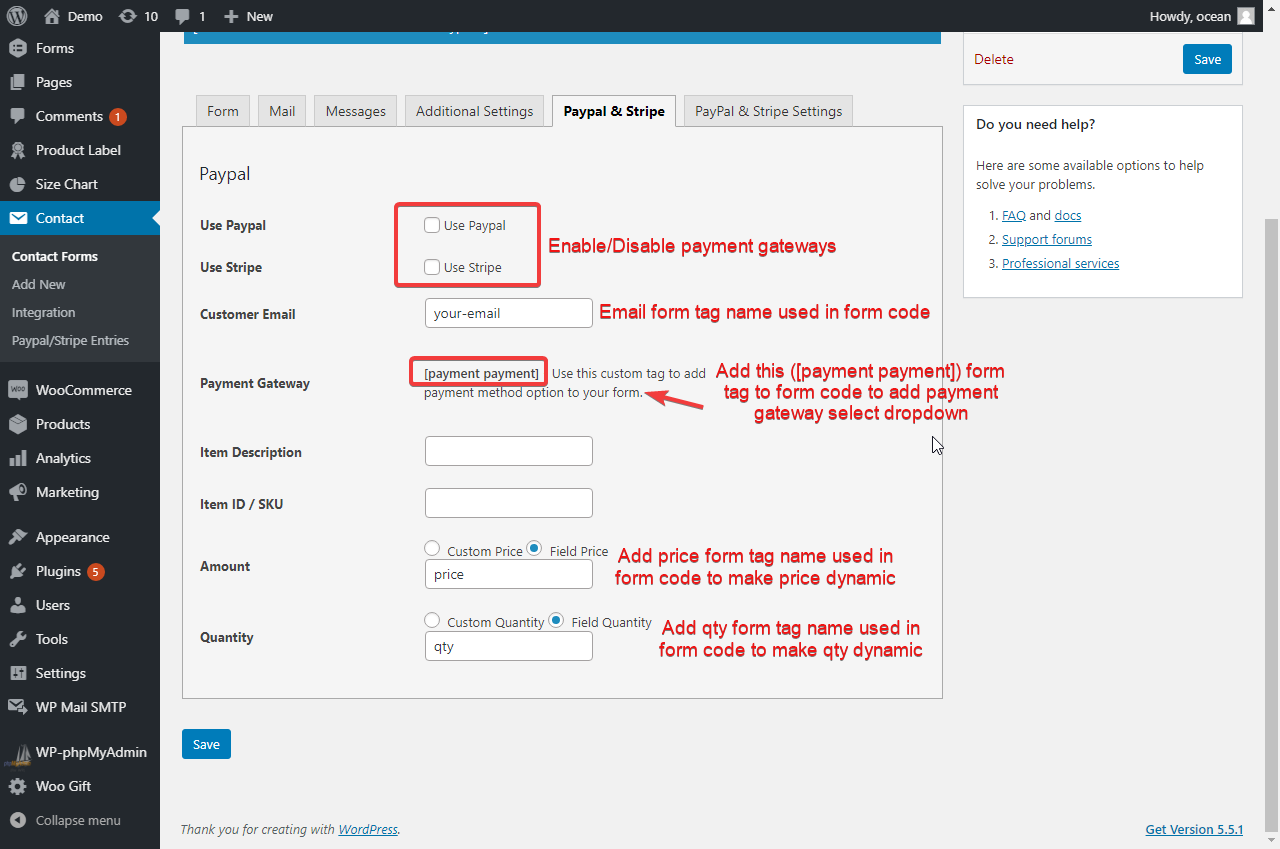Select the Custom Price radio button
This screenshot has width=1280, height=849.
click(x=432, y=548)
